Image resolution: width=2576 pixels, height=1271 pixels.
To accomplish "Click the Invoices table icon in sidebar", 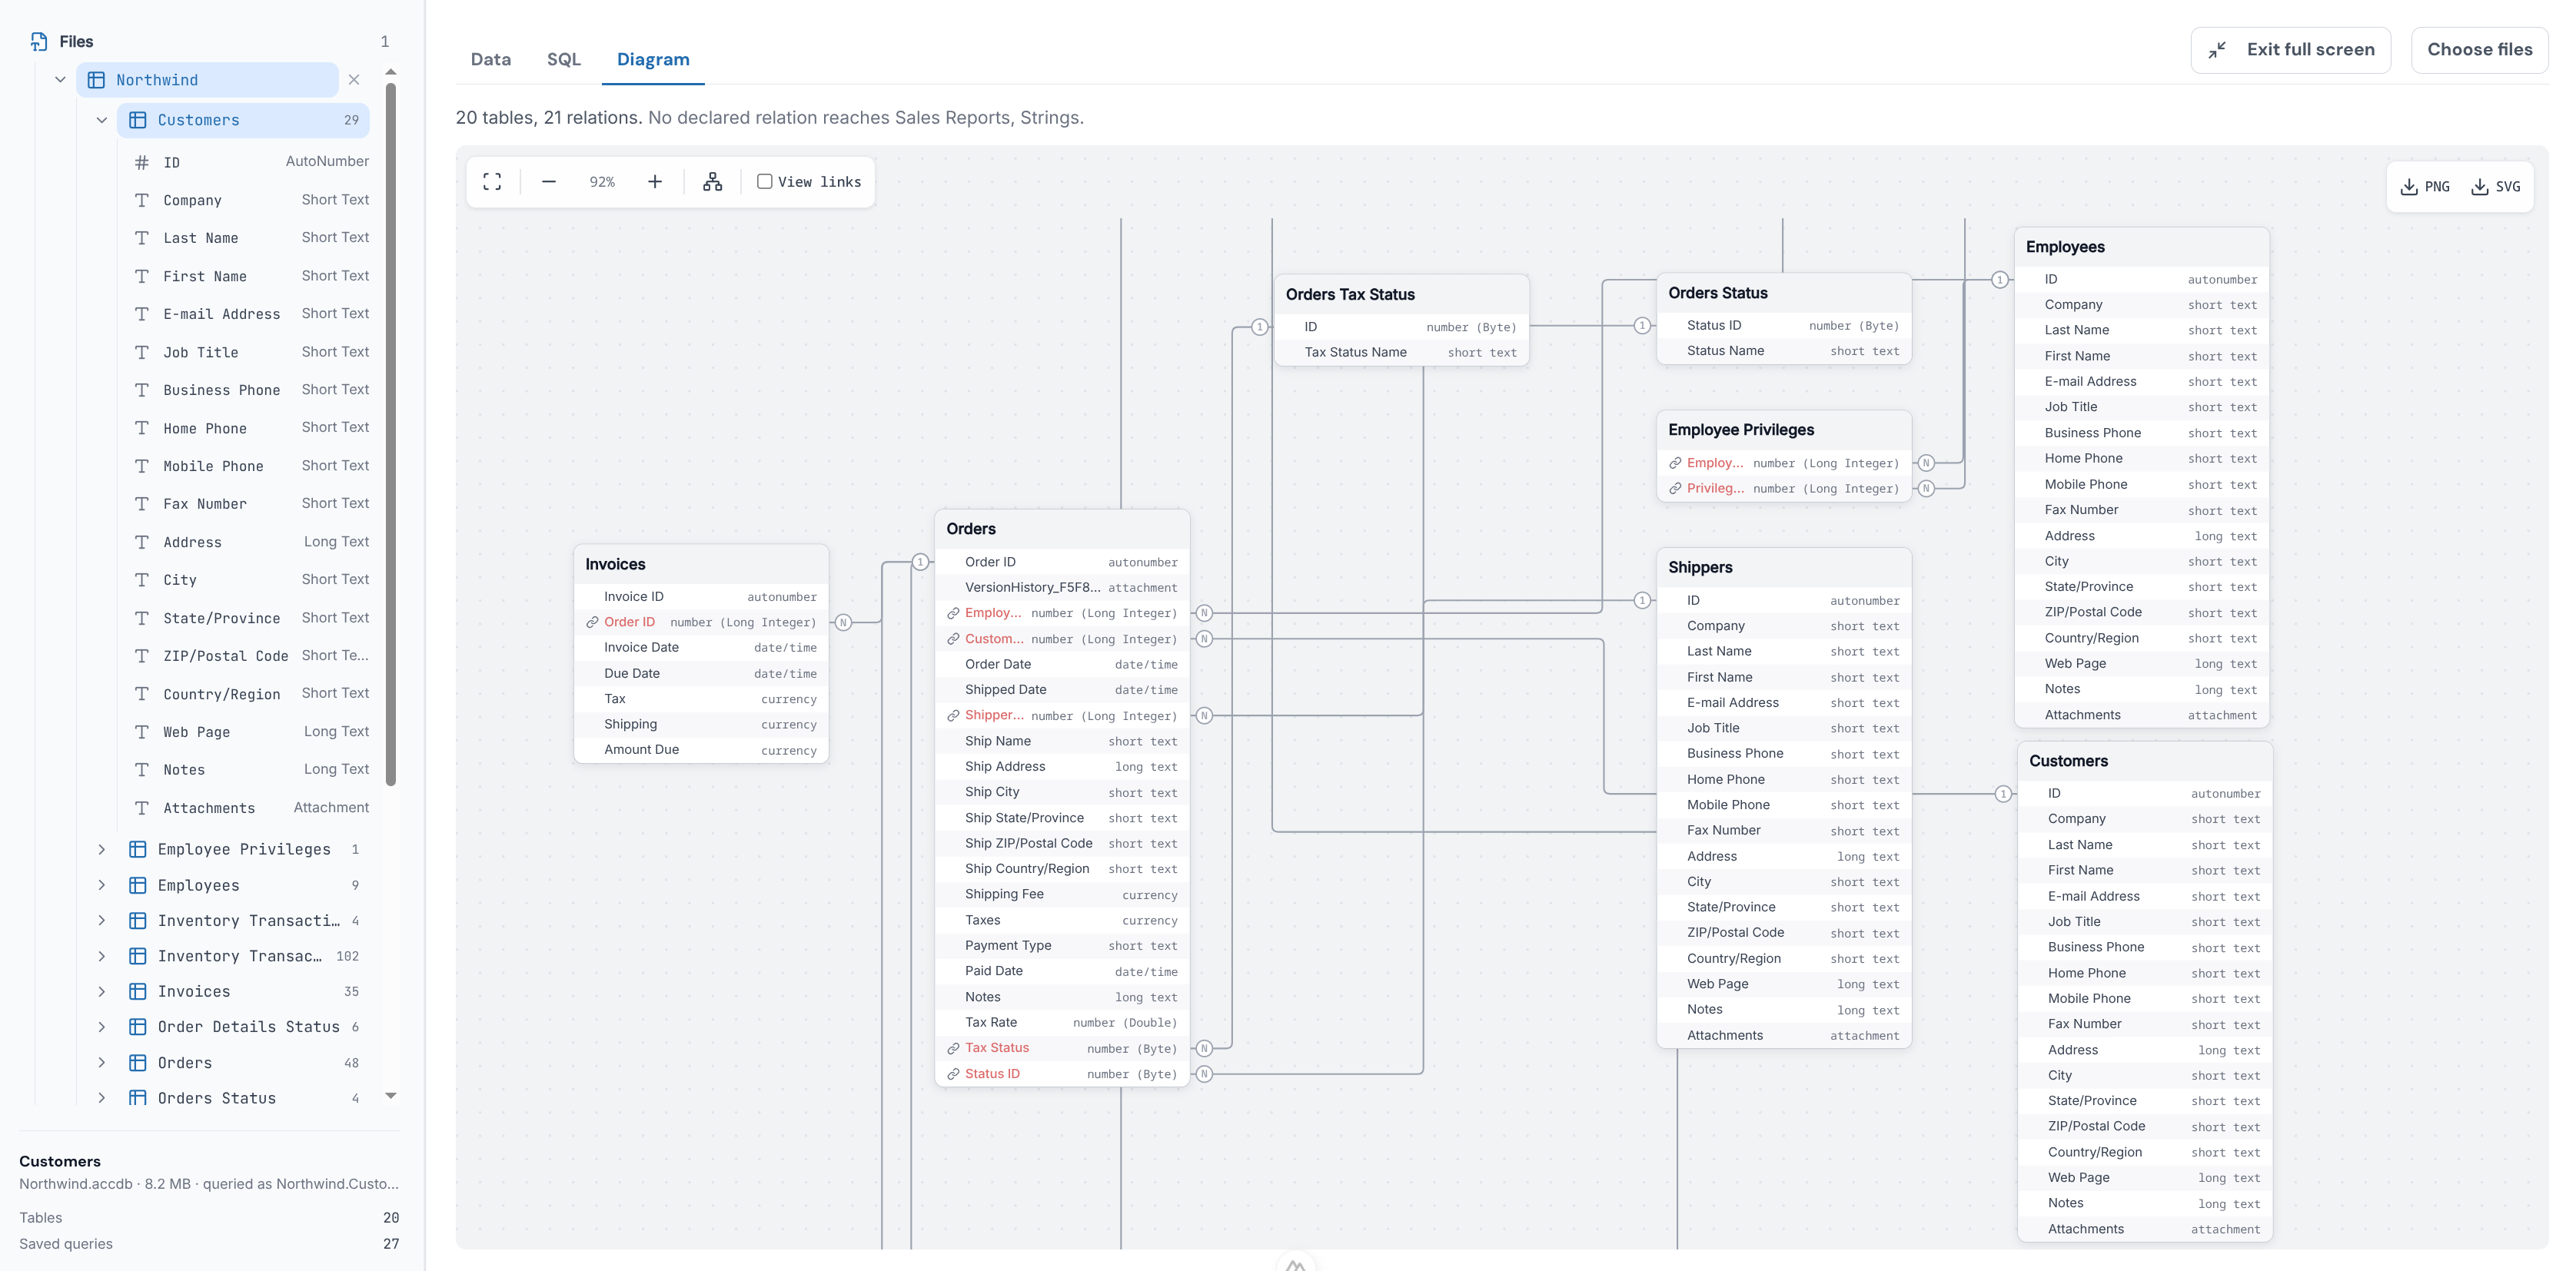I will [x=138, y=992].
